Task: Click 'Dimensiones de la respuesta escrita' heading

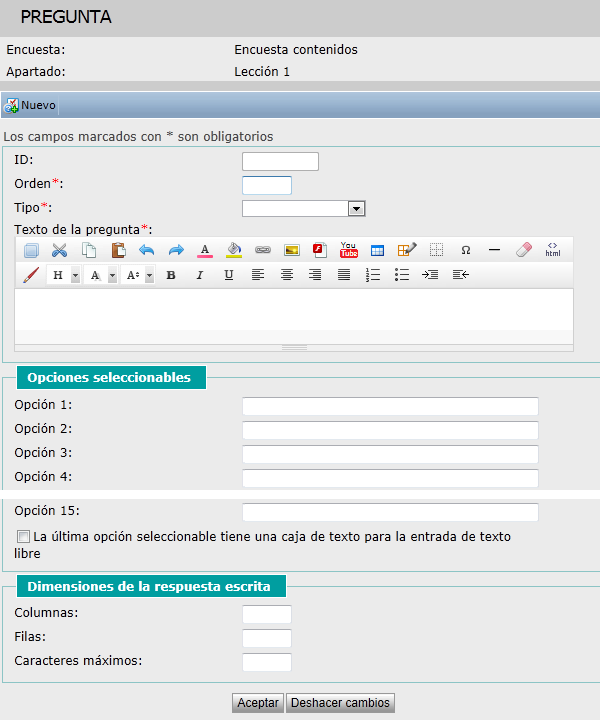Action: point(151,586)
